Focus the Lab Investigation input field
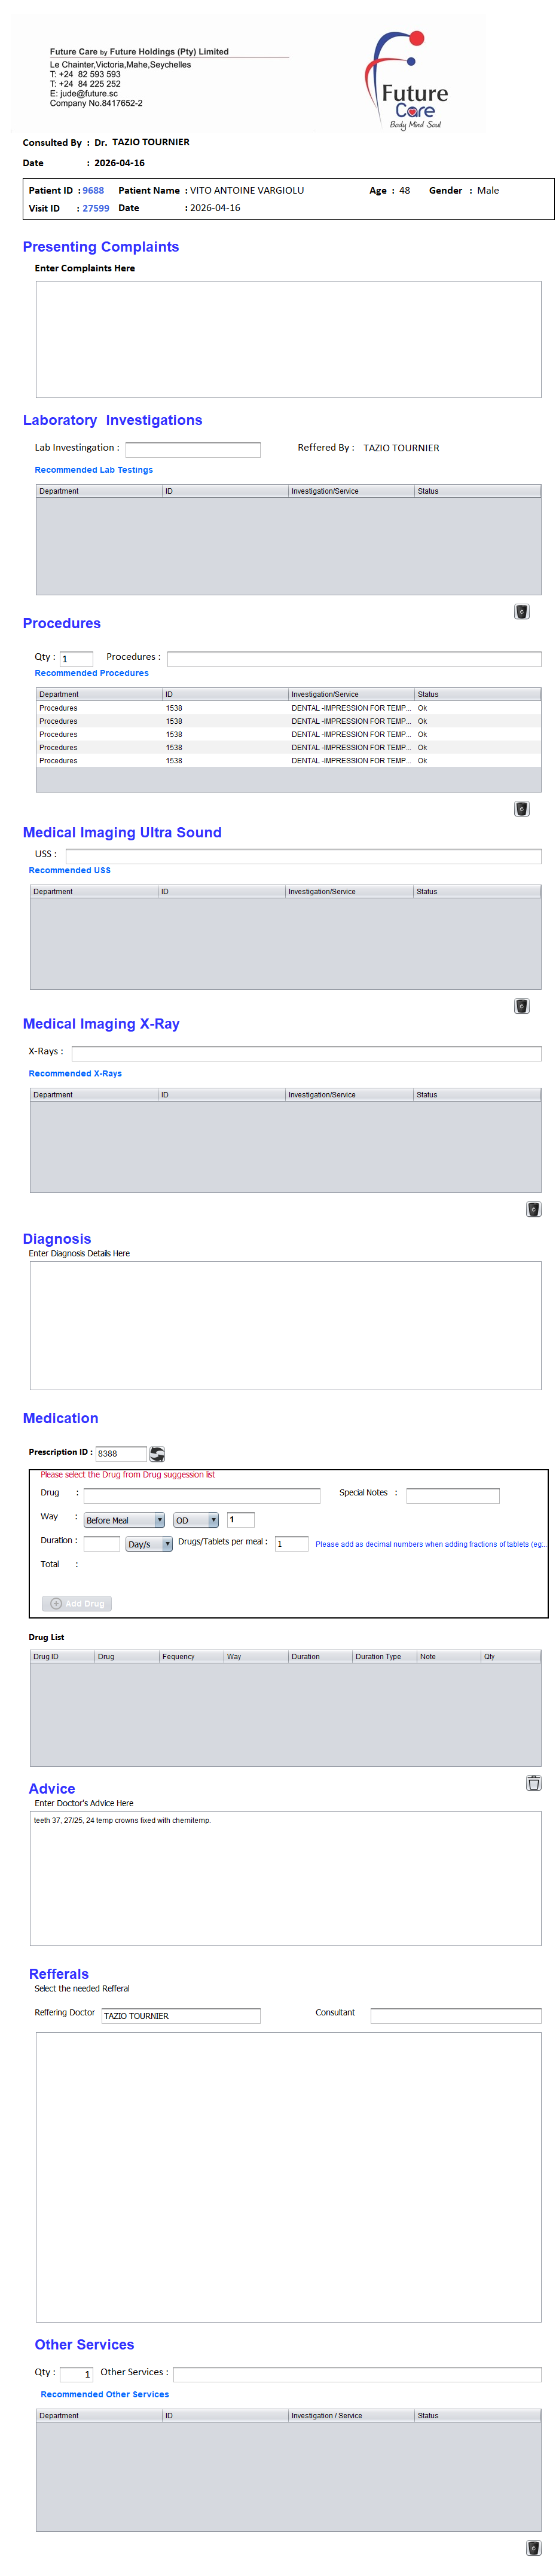This screenshot has height=2576, width=556. (x=192, y=449)
